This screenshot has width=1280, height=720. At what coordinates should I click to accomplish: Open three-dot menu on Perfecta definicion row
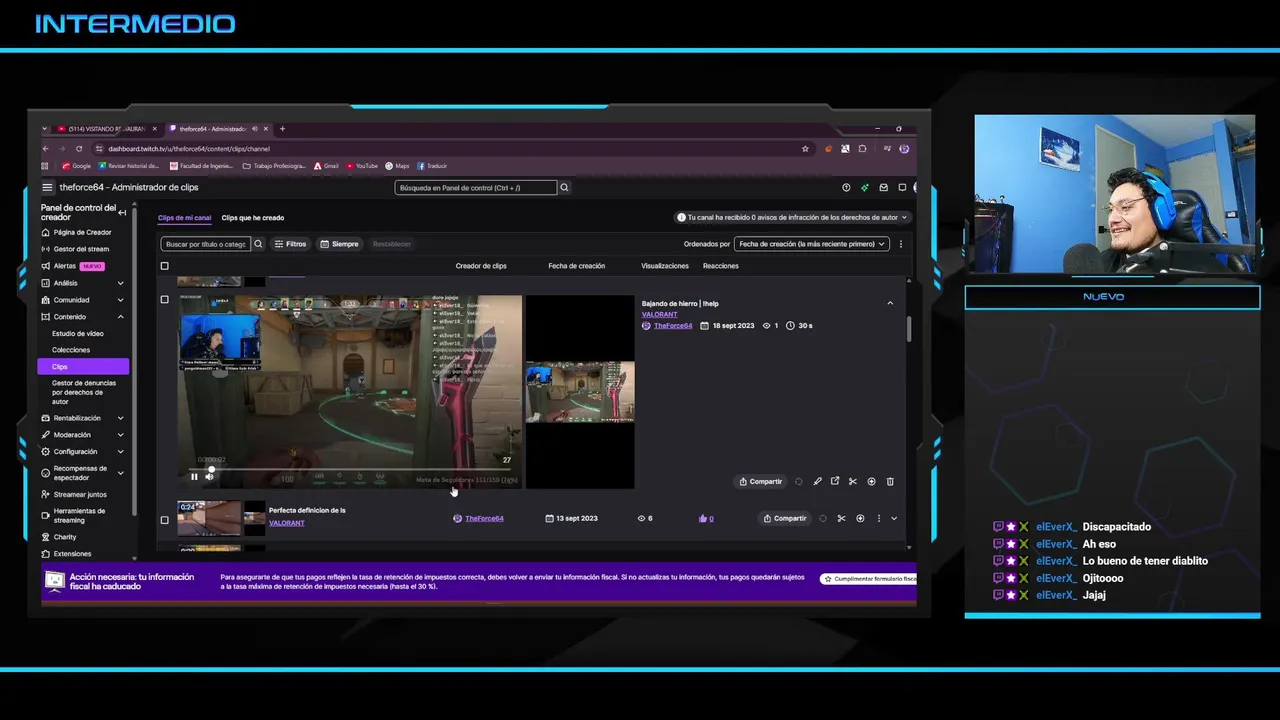pyautogui.click(x=879, y=518)
